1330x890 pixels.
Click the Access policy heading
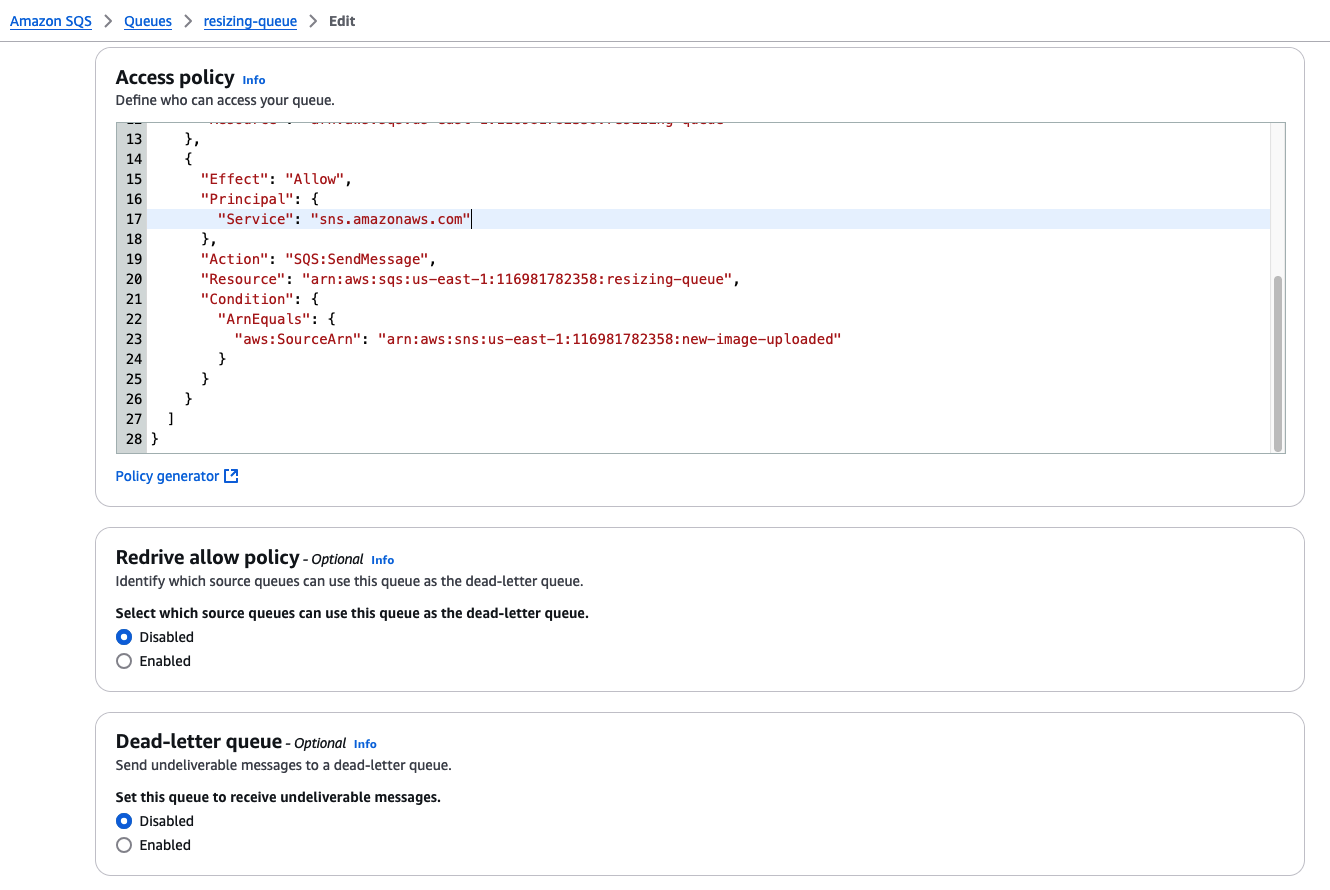click(175, 78)
